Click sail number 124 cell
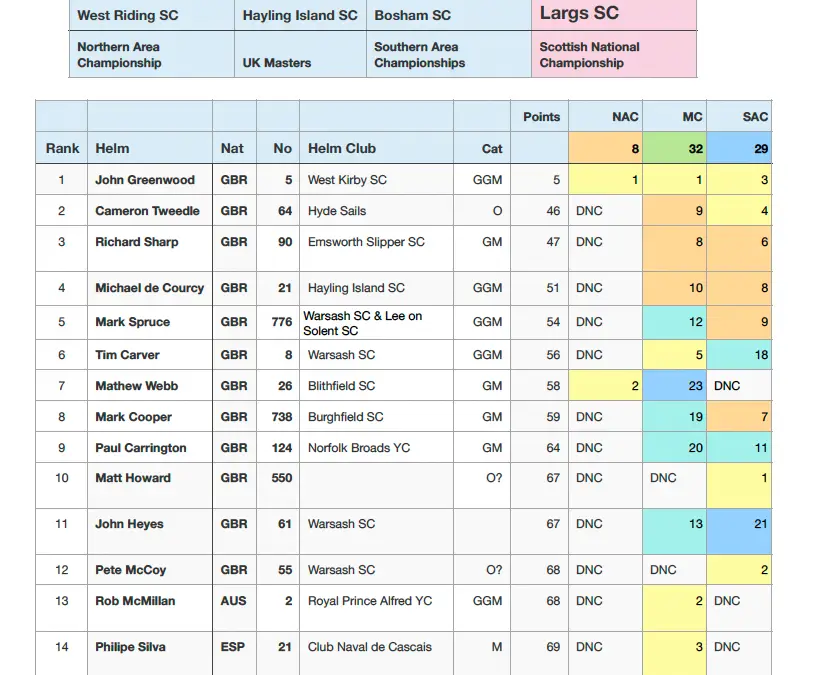 click(278, 447)
